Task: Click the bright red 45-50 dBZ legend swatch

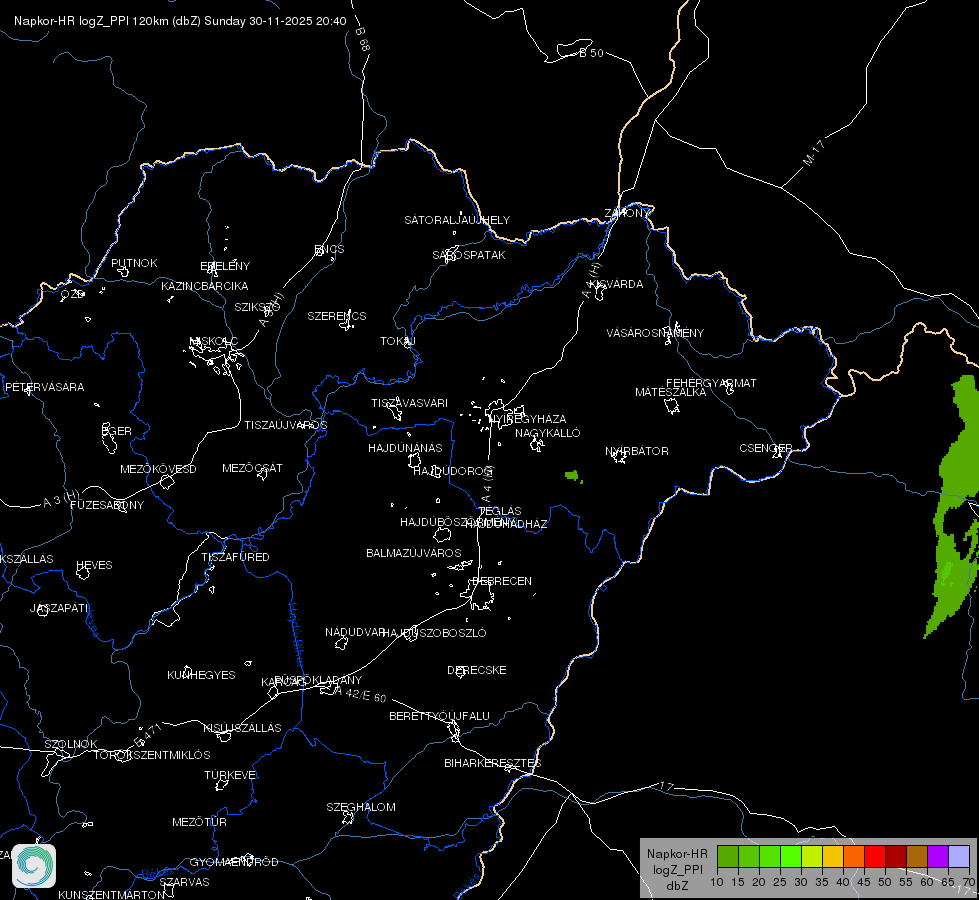Action: tap(875, 856)
